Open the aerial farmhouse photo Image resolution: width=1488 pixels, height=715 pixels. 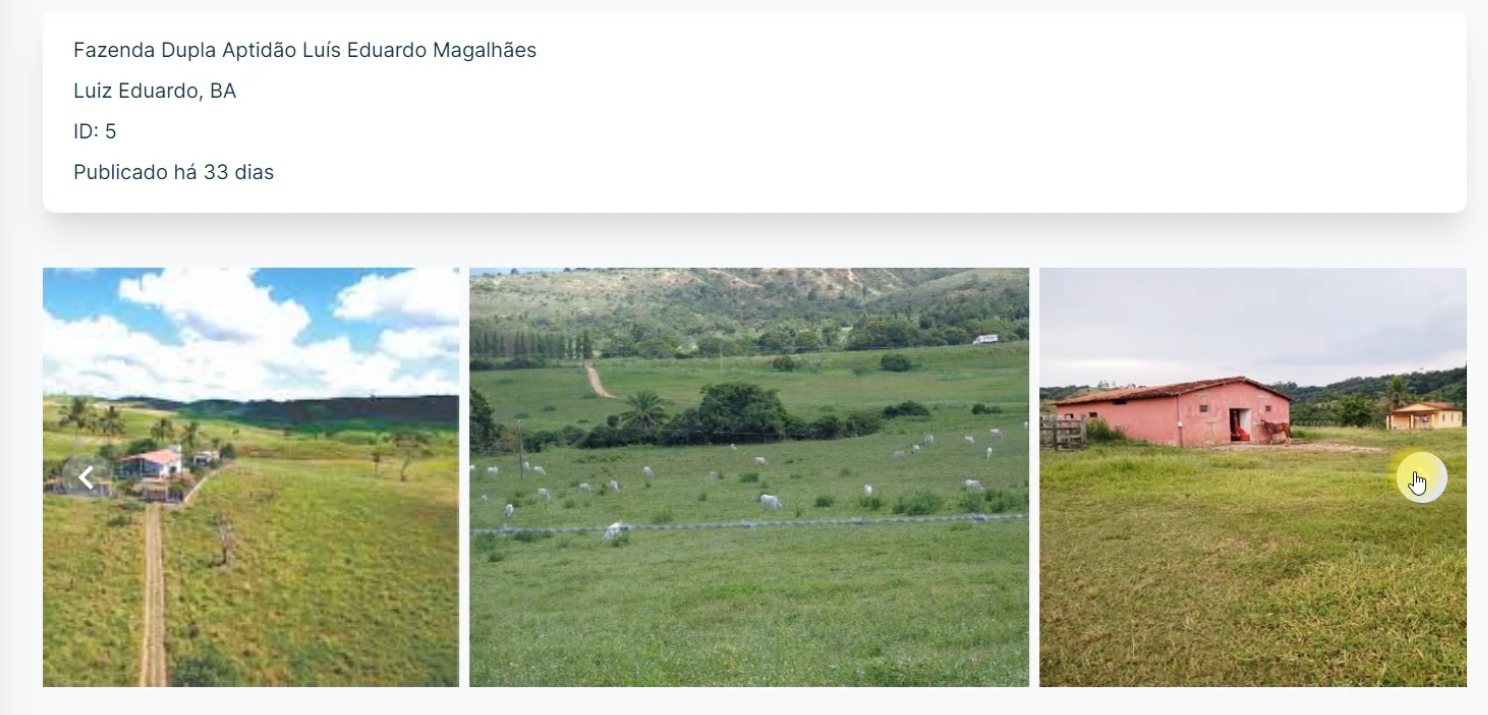(251, 477)
